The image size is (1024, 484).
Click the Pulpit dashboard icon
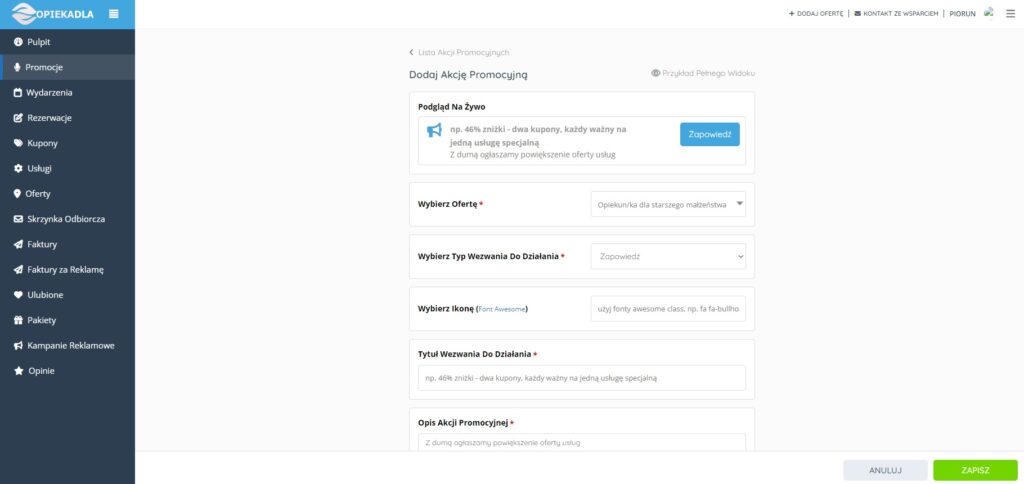[x=18, y=42]
